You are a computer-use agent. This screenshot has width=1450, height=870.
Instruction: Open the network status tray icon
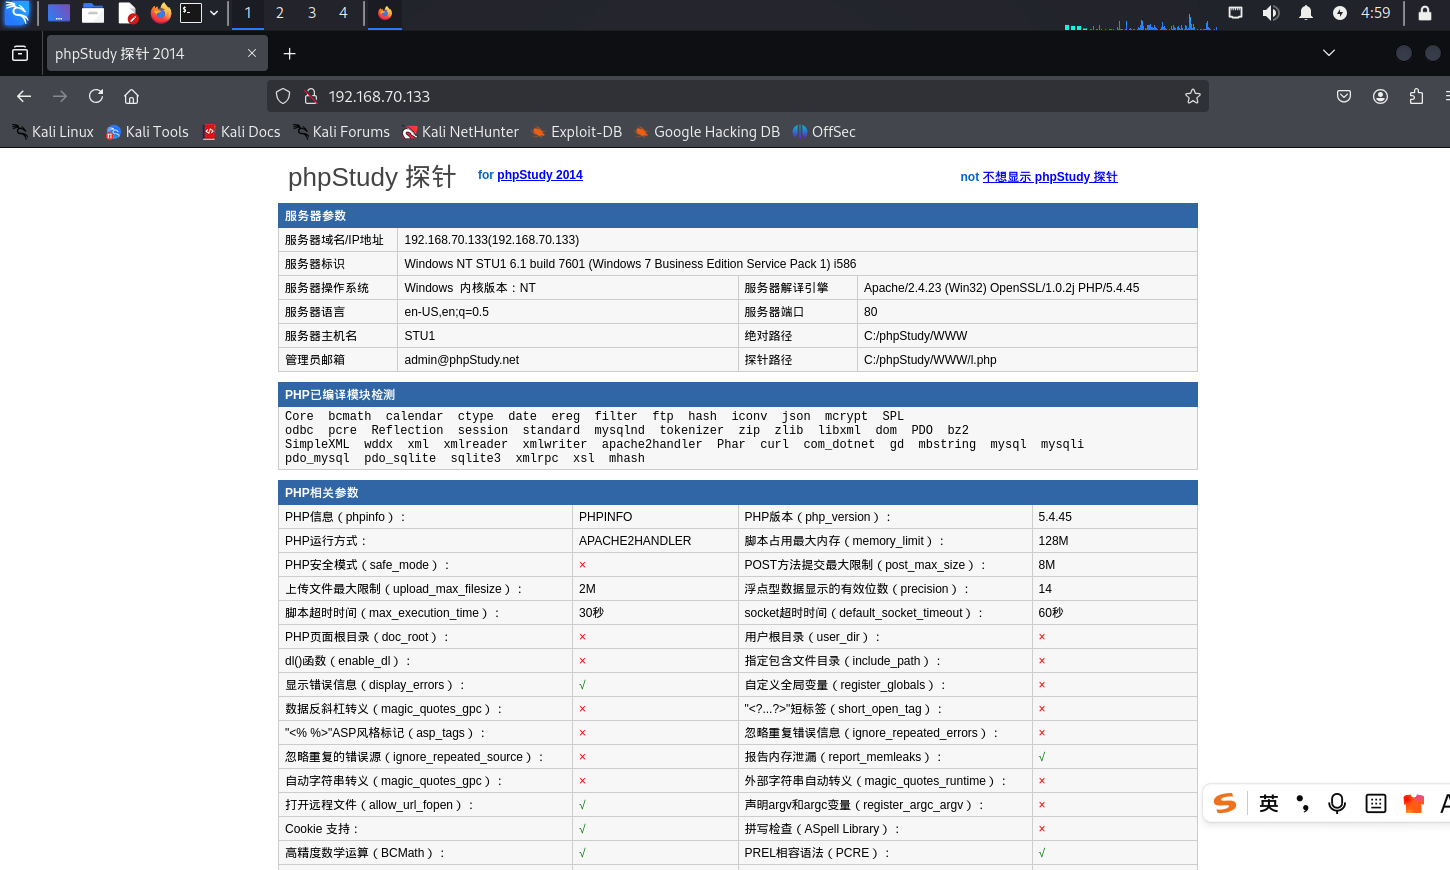(x=1236, y=13)
